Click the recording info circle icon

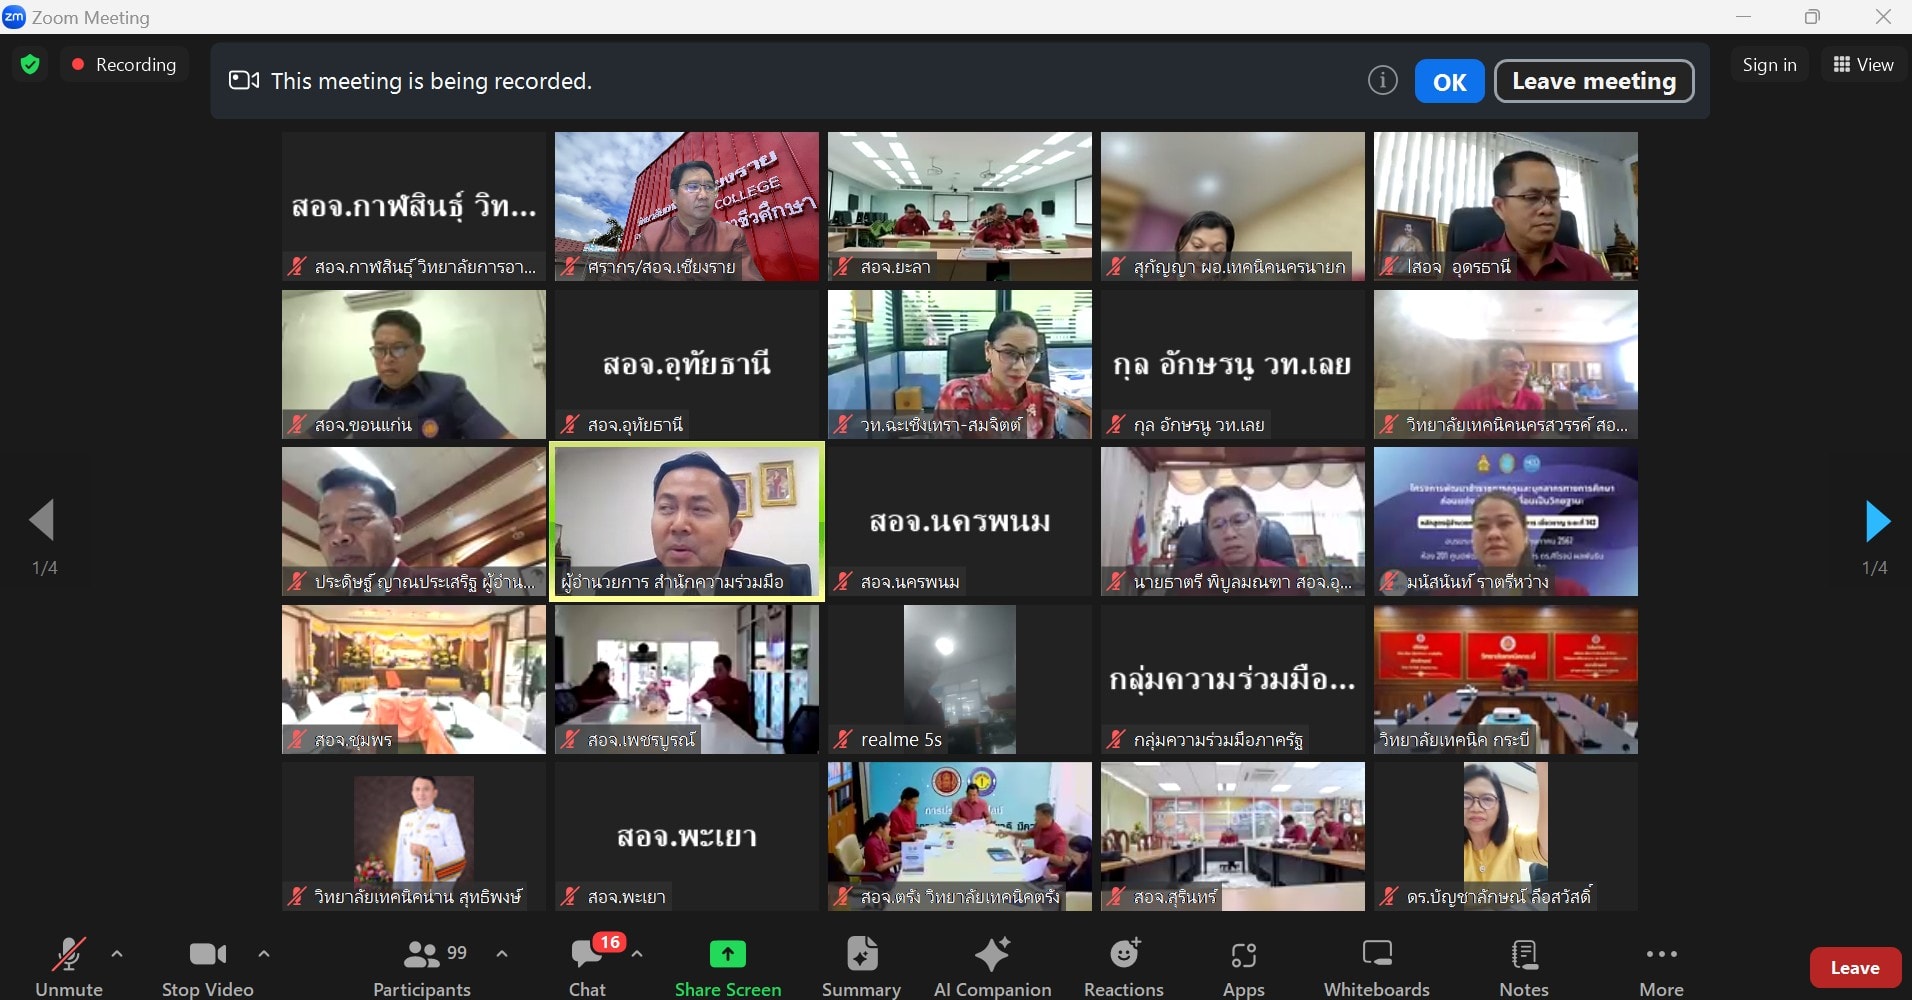(1382, 80)
